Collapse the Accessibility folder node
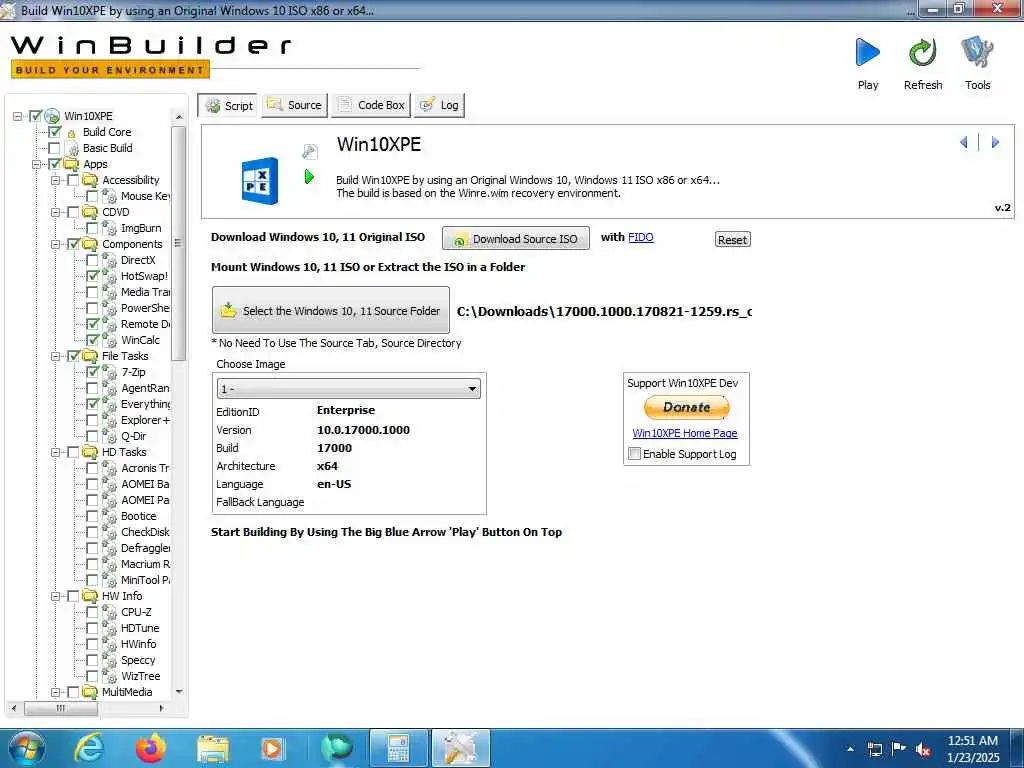Image resolution: width=1024 pixels, height=768 pixels. tap(56, 180)
